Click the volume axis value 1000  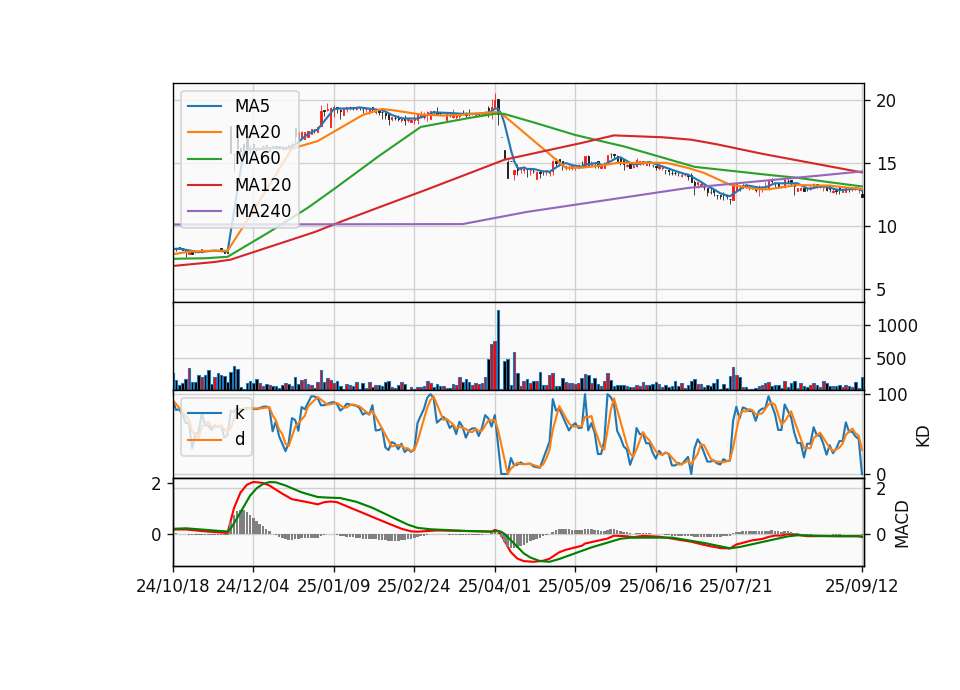click(x=898, y=326)
